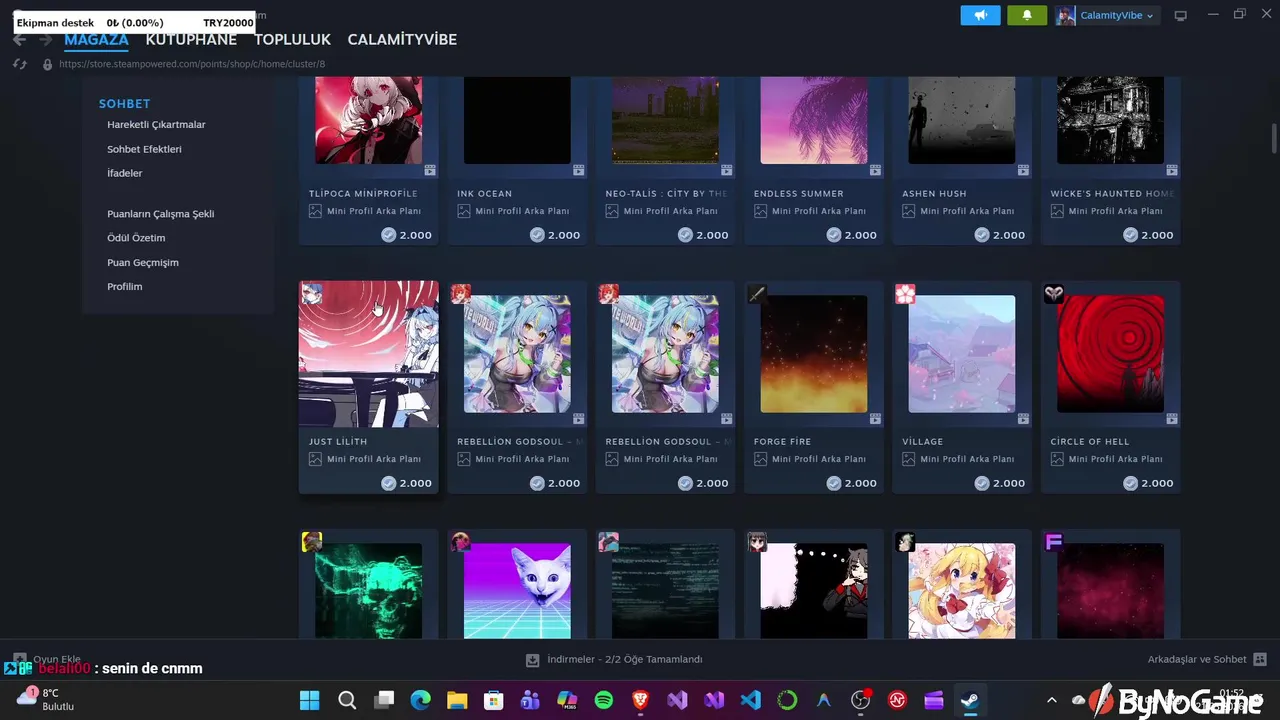Click the sword badge on Forge Fire card
Image resolution: width=1280 pixels, height=720 pixels.
click(757, 294)
